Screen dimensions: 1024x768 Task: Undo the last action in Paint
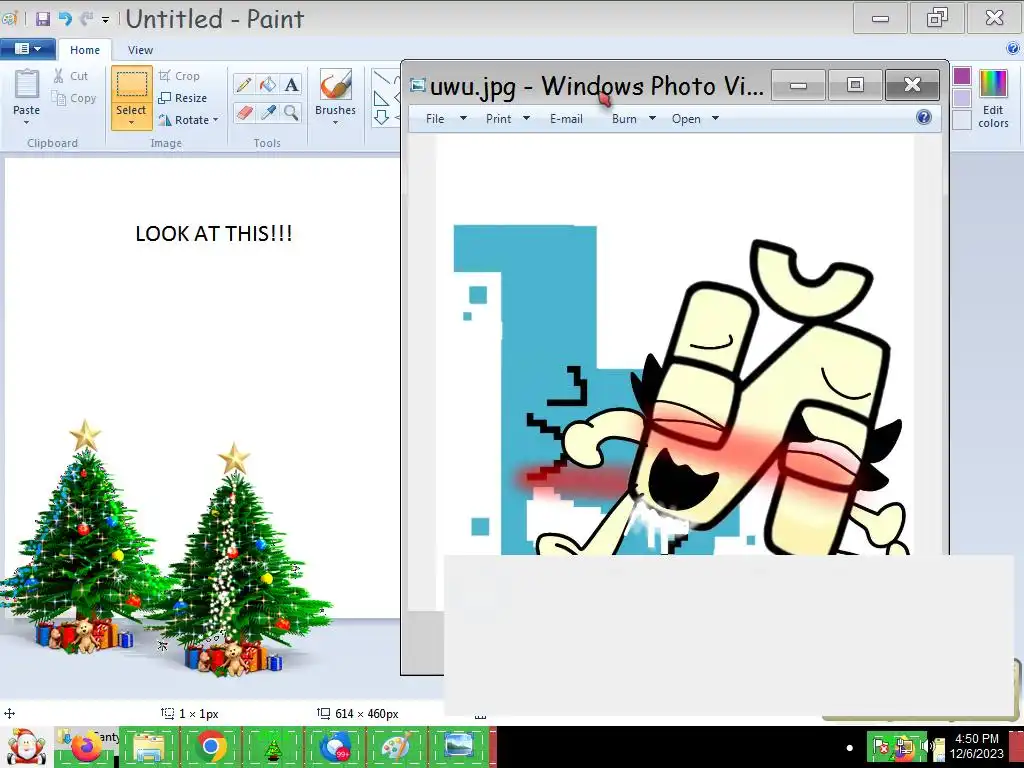pyautogui.click(x=65, y=19)
